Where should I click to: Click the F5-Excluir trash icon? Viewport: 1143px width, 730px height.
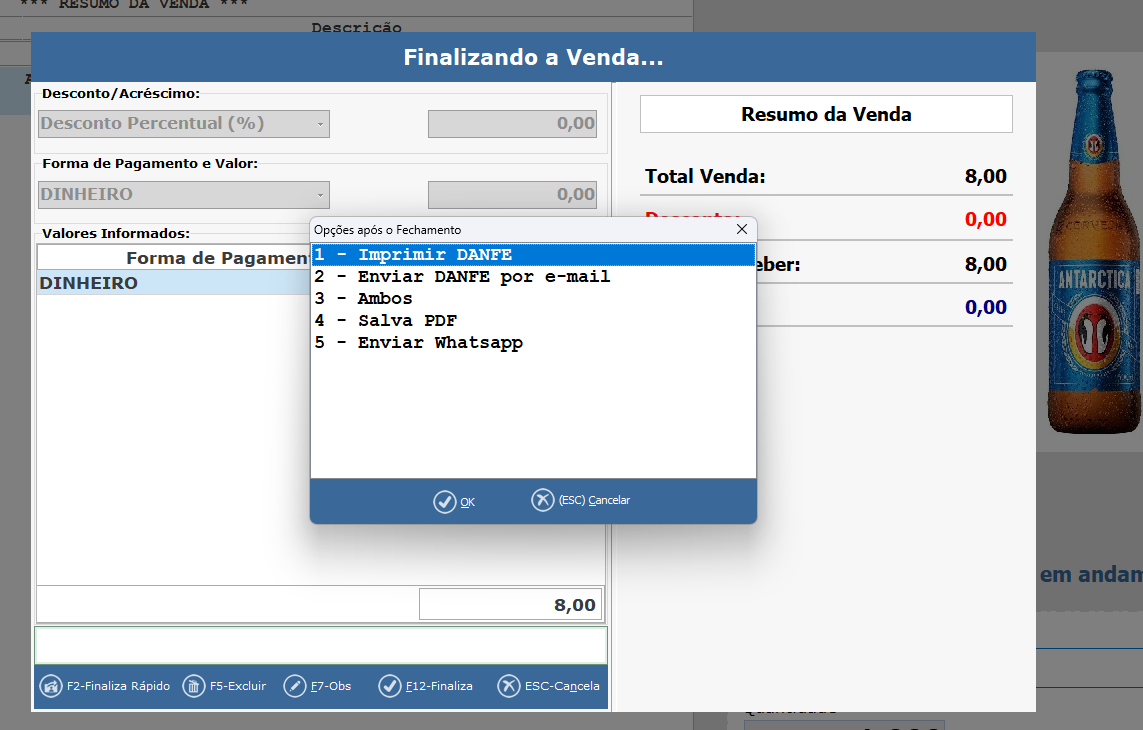coord(194,686)
